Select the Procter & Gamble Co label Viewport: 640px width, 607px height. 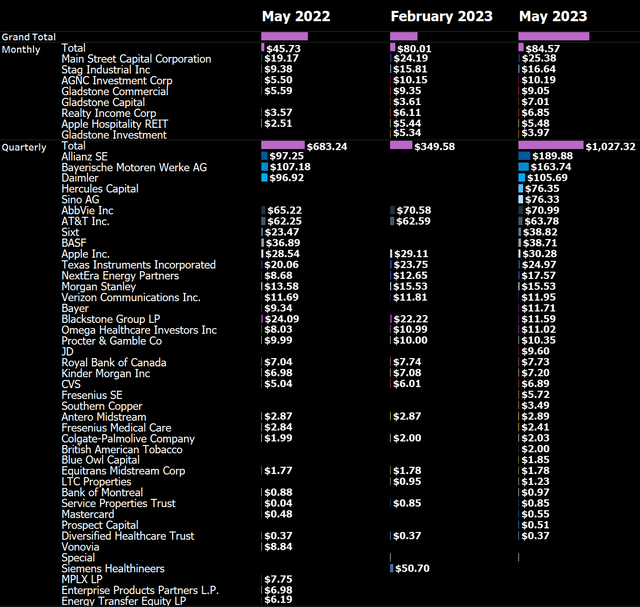112,341
